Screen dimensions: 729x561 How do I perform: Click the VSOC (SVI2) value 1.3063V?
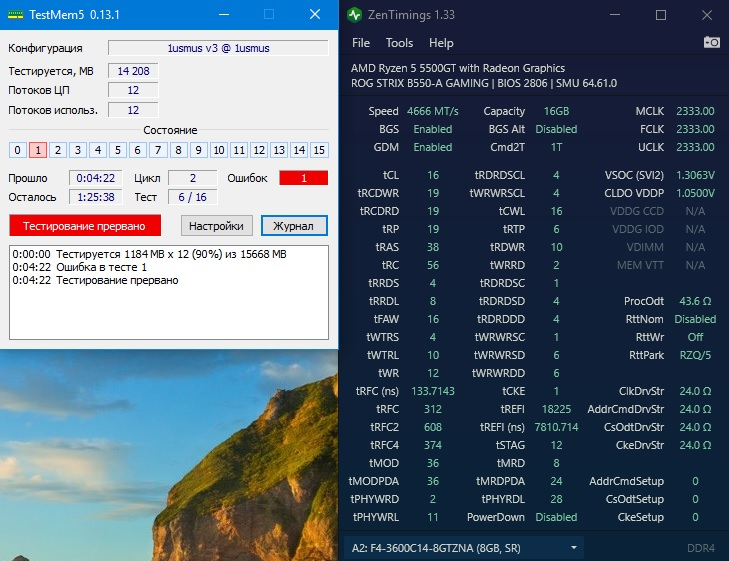(x=695, y=175)
